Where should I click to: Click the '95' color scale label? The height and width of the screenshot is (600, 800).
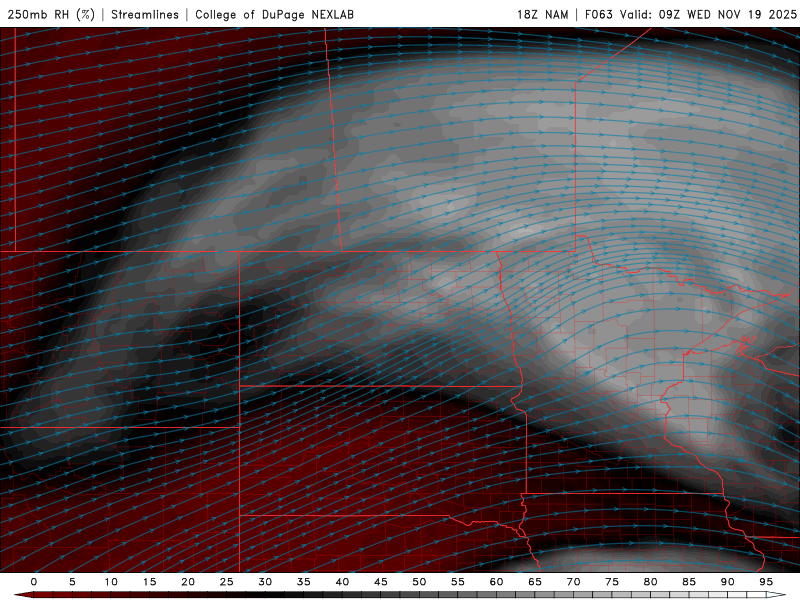coord(766,582)
